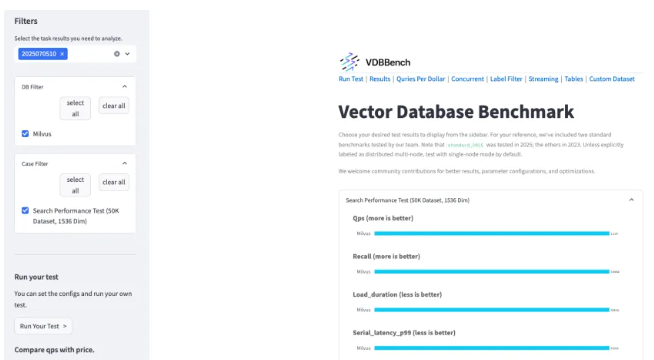Click the VDBBench logo icon

[349, 62]
